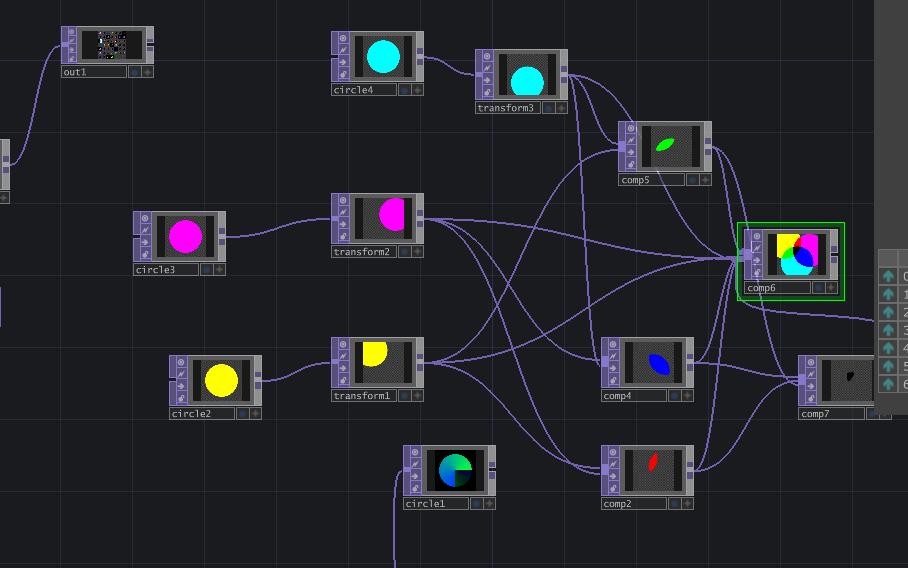This screenshot has height=568, width=908.
Task: Toggle the blue display flag on circle2
Action: click(243, 413)
